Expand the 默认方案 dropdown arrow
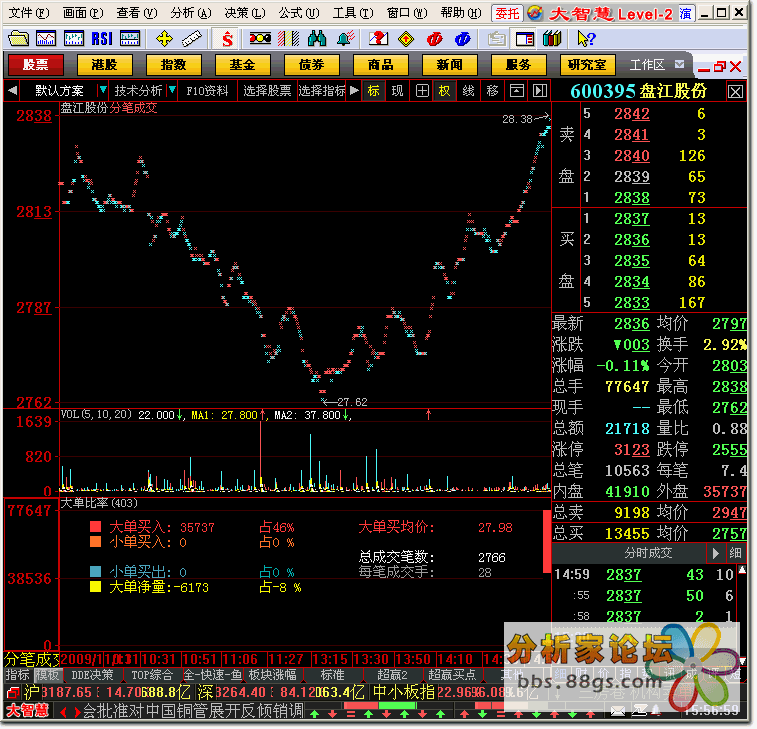 pyautogui.click(x=102, y=90)
